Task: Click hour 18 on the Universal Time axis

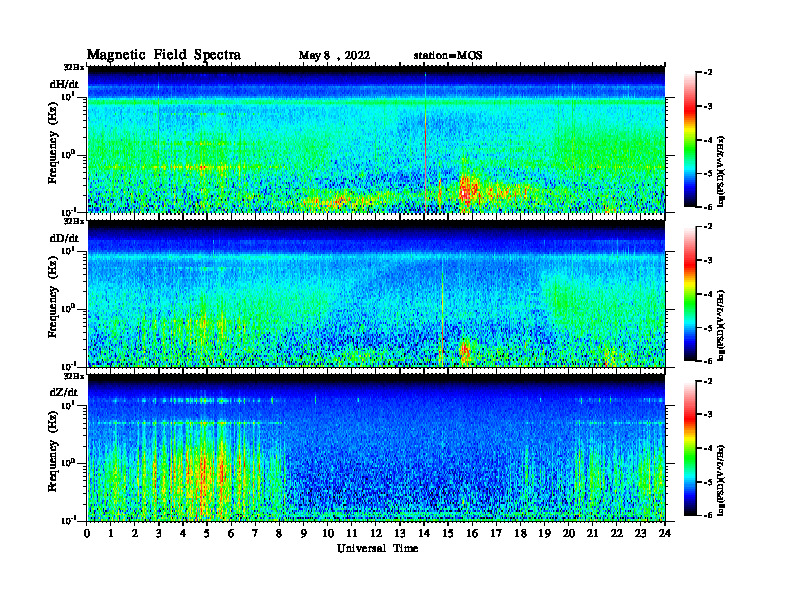Action: [x=520, y=534]
